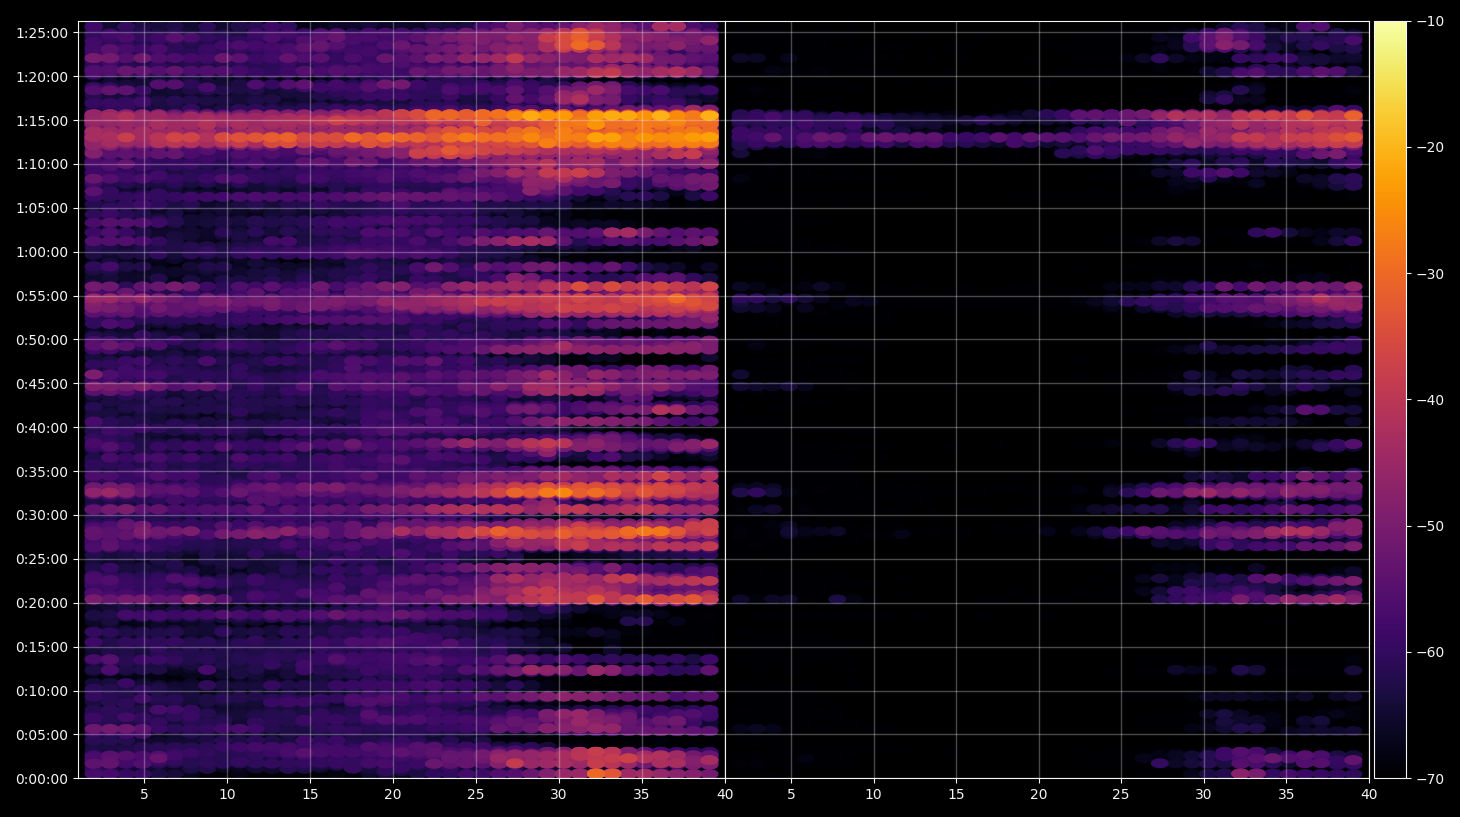The width and height of the screenshot is (1460, 817).
Task: Click the 1:00:00 time axis label
Action: (x=42, y=253)
